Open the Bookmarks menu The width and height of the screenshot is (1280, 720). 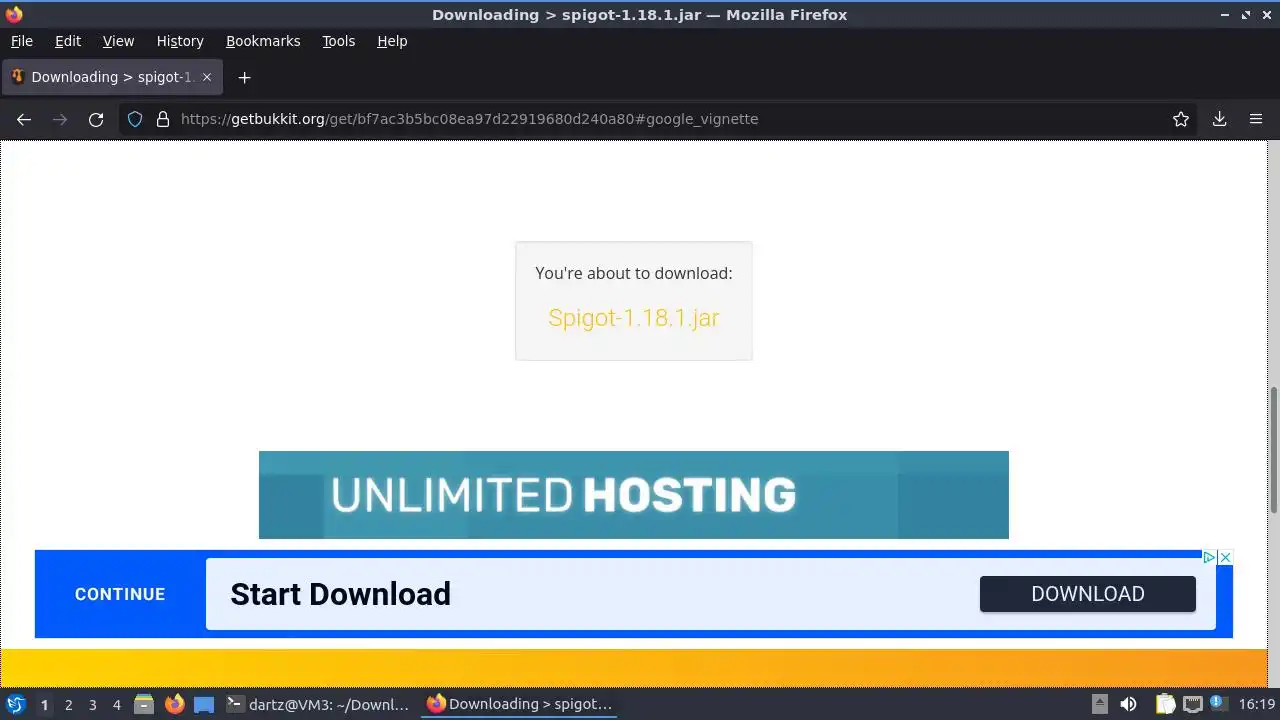click(263, 41)
